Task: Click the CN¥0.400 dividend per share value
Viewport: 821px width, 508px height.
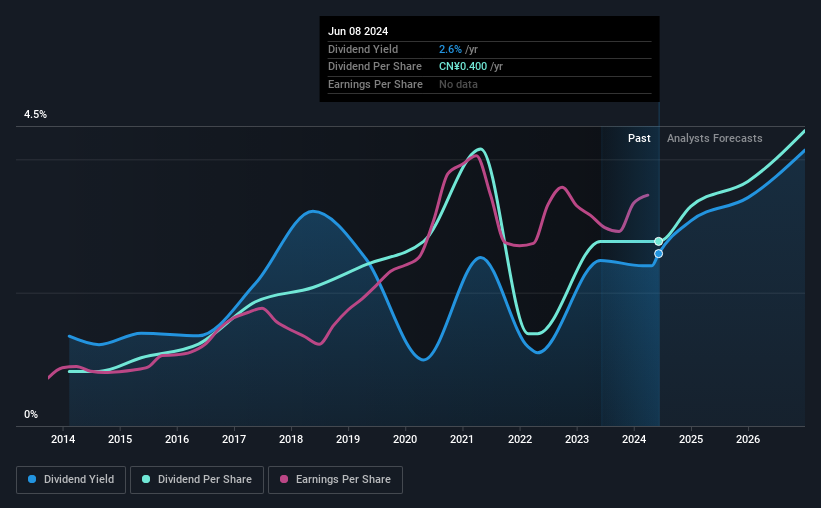Action: point(463,67)
